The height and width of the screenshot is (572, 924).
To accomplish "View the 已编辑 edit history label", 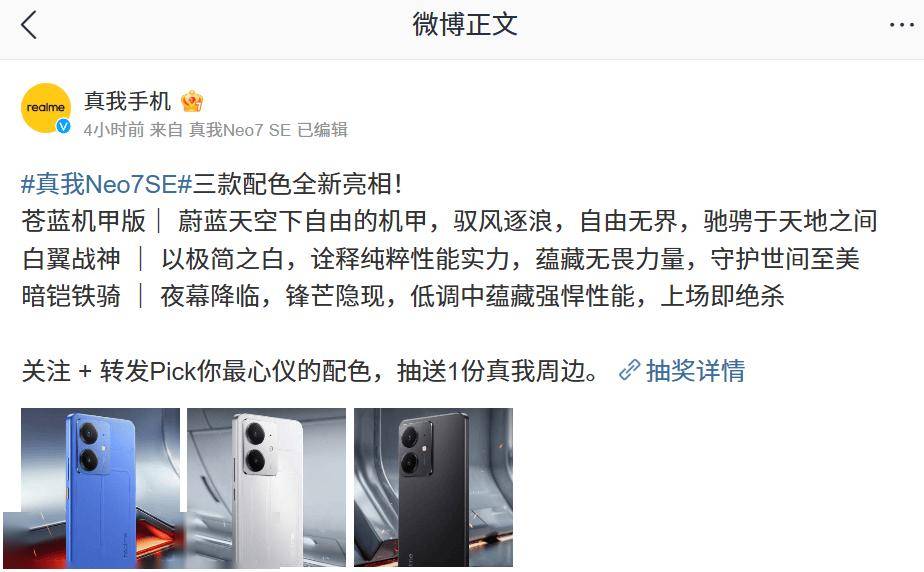I will click(322, 130).
